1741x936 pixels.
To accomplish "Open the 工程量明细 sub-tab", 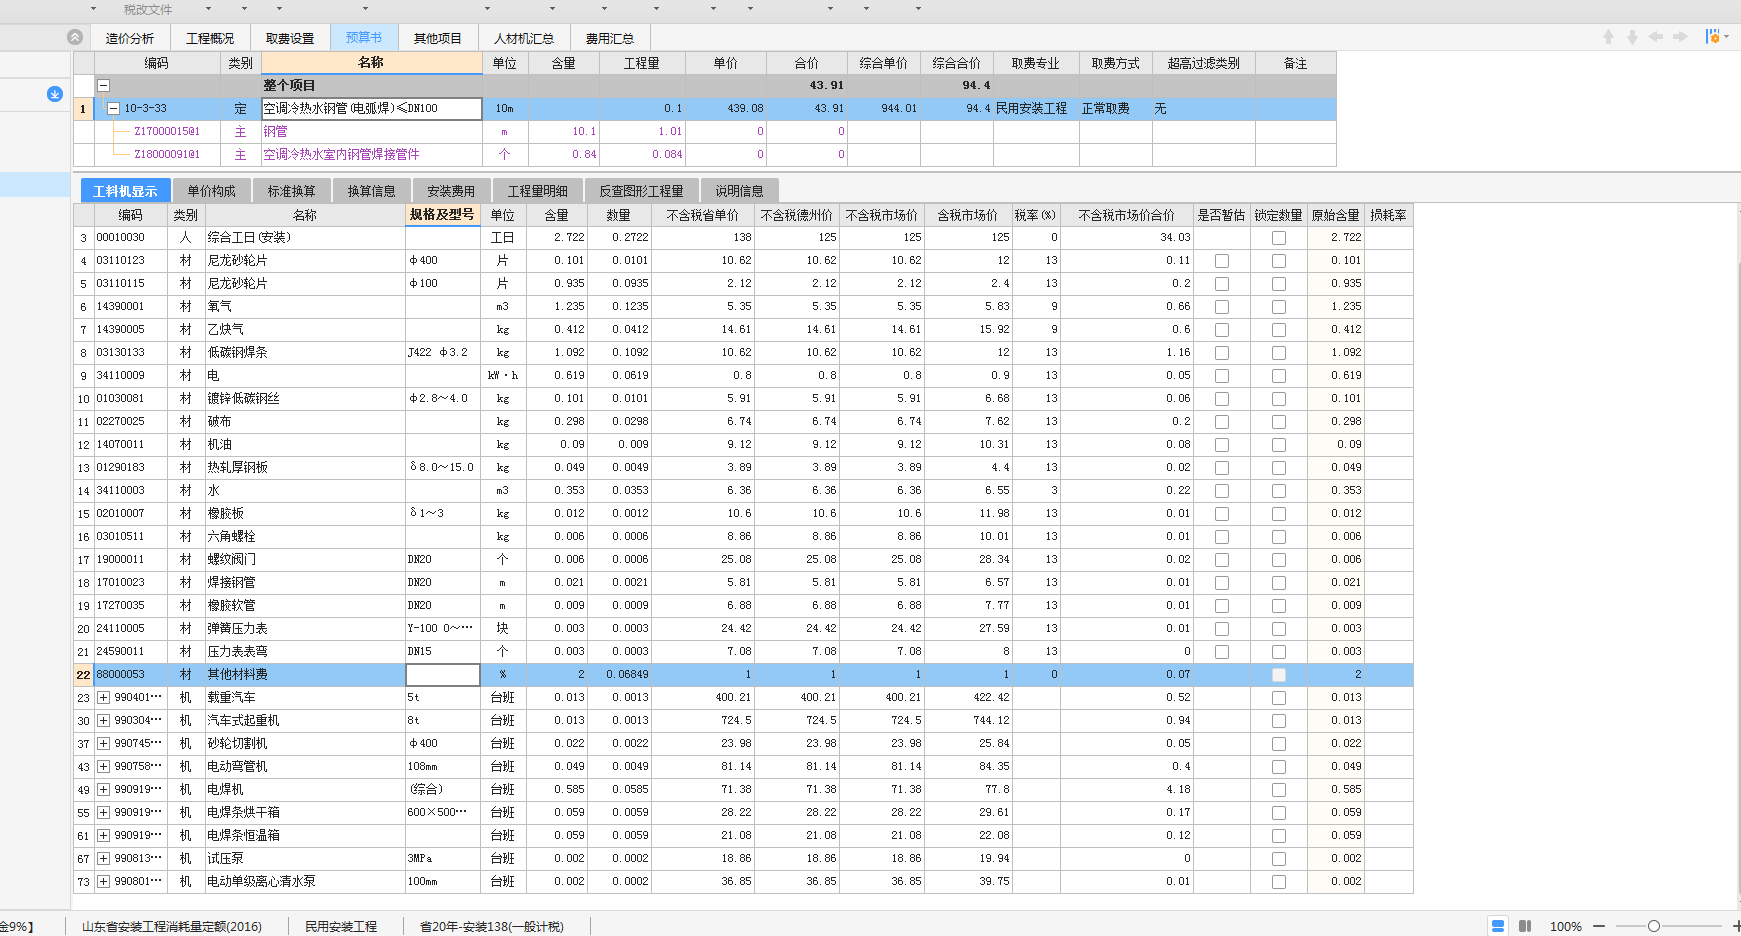I will pyautogui.click(x=538, y=191).
